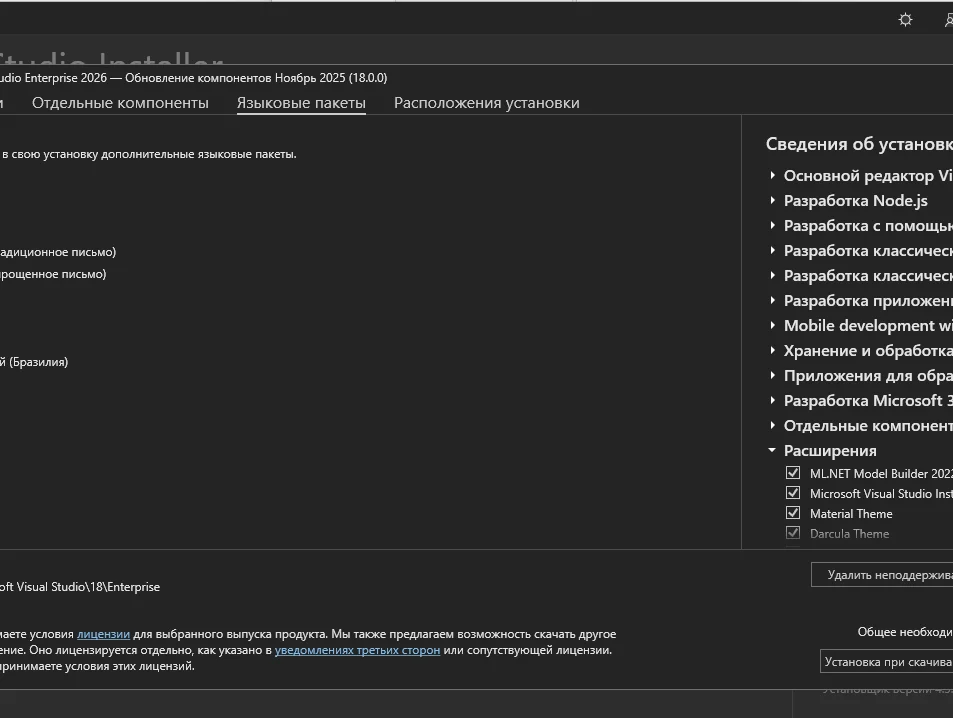The image size is (953, 718).
Task: Open the Языковые пакеты tab
Action: tap(301, 103)
